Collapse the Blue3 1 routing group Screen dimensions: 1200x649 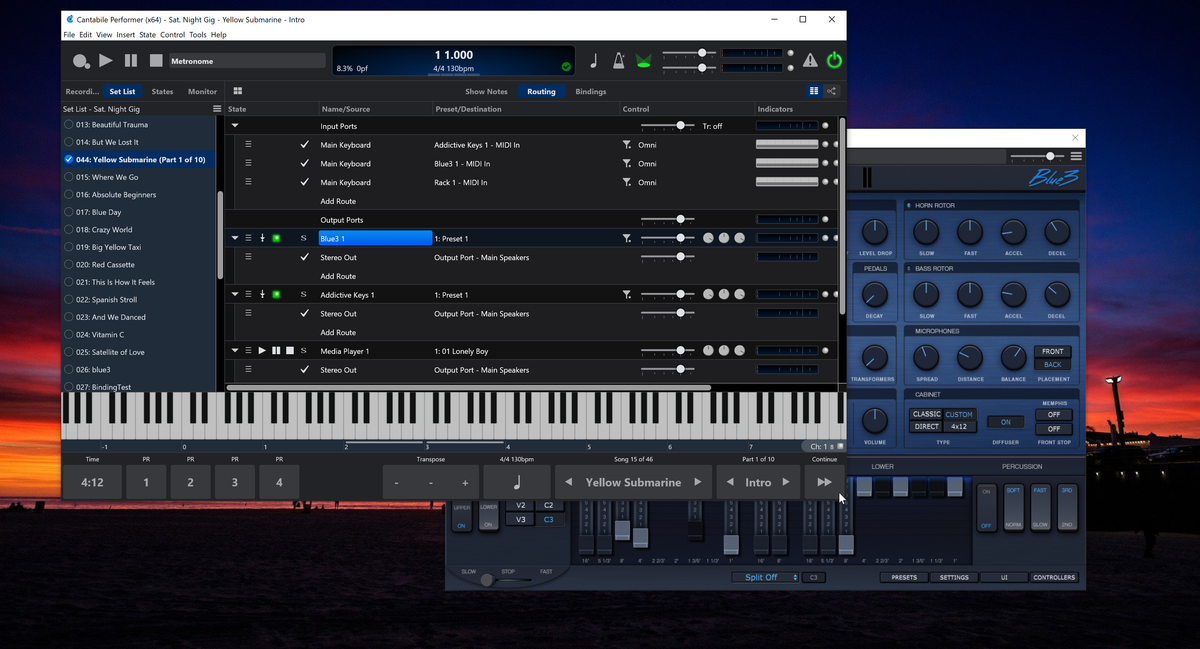[x=233, y=237]
